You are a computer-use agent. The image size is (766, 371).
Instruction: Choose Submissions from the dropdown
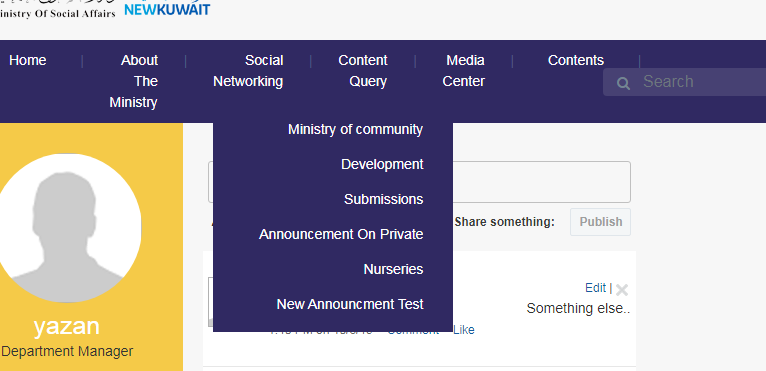pyautogui.click(x=383, y=199)
